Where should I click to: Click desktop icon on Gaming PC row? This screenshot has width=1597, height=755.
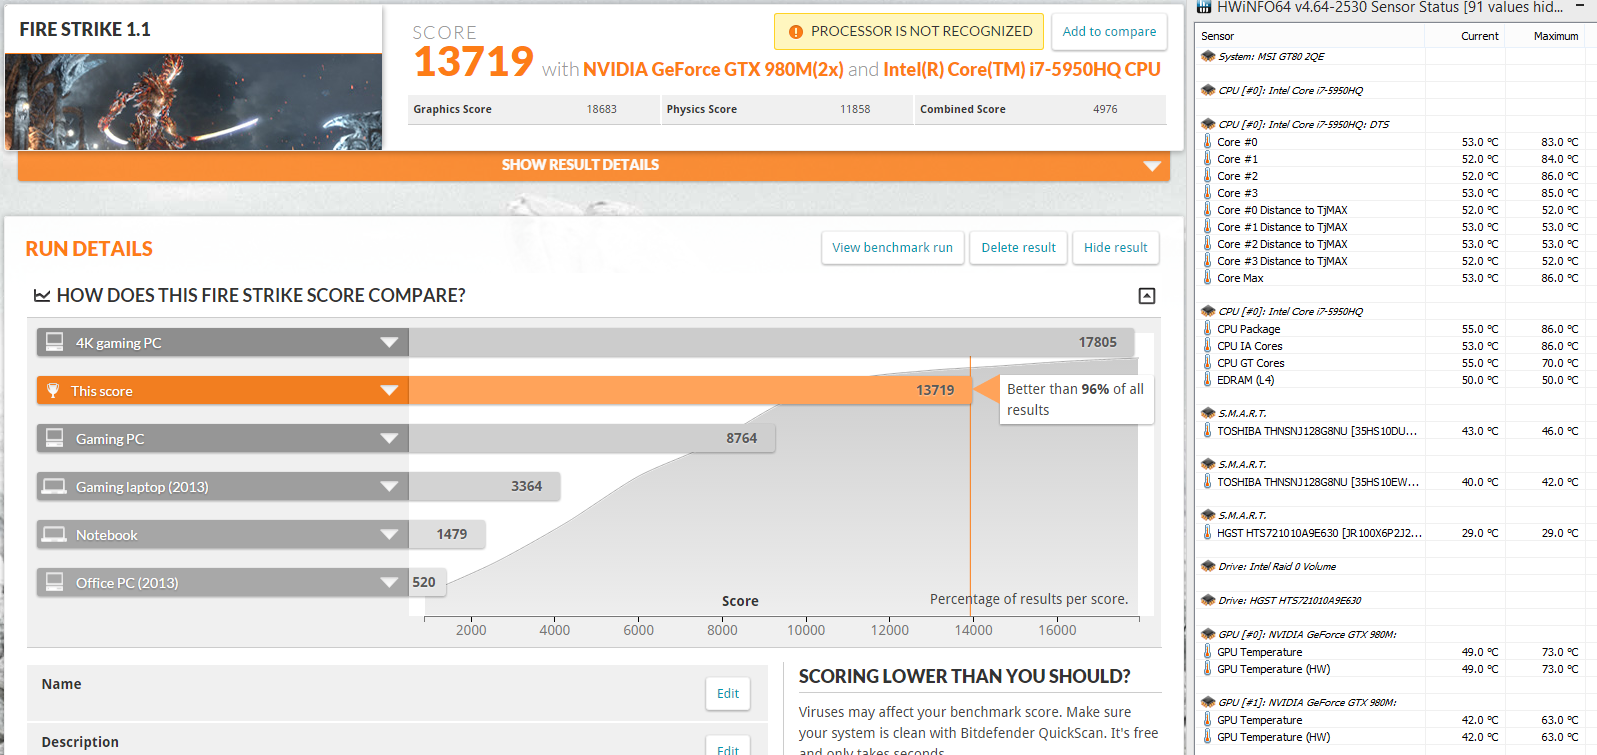pyautogui.click(x=54, y=438)
